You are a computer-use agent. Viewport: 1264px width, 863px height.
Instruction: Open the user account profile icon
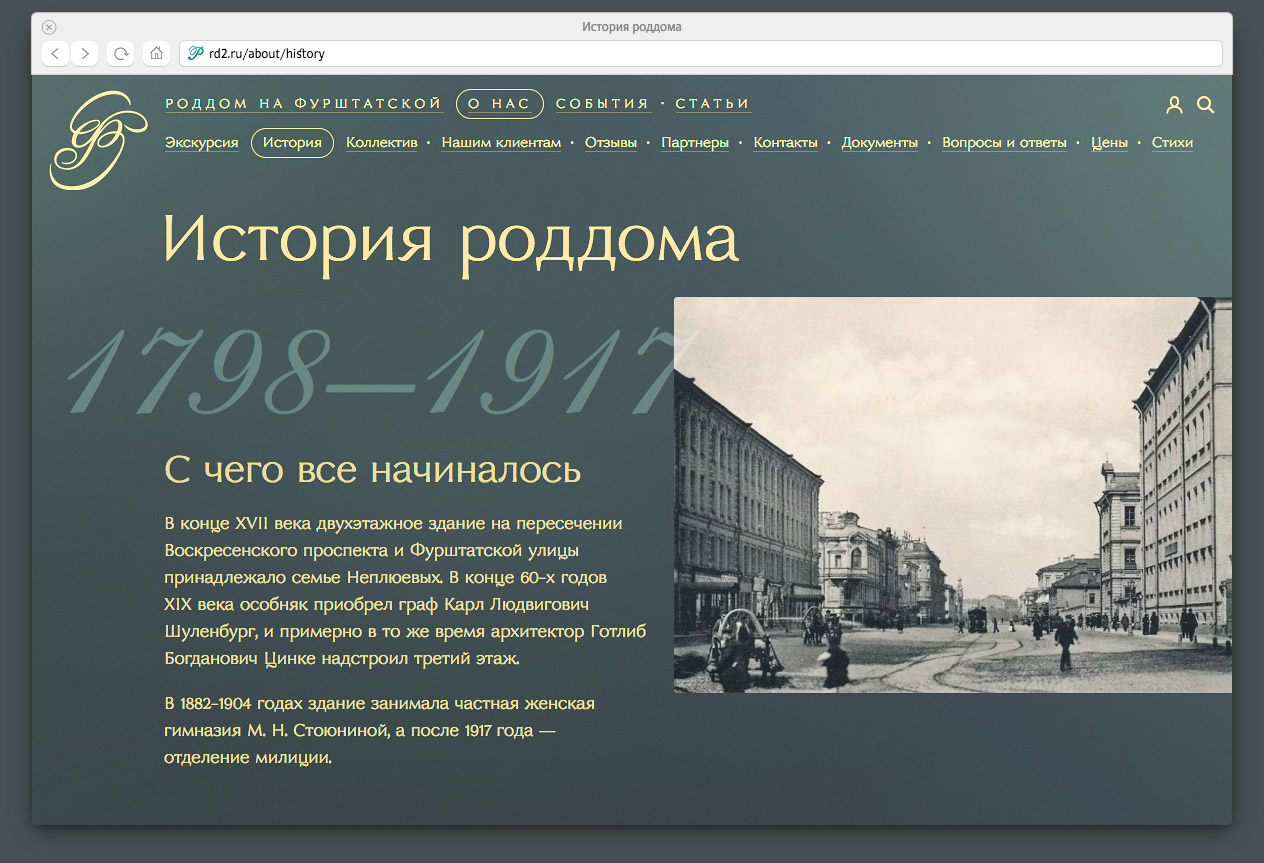click(x=1174, y=105)
